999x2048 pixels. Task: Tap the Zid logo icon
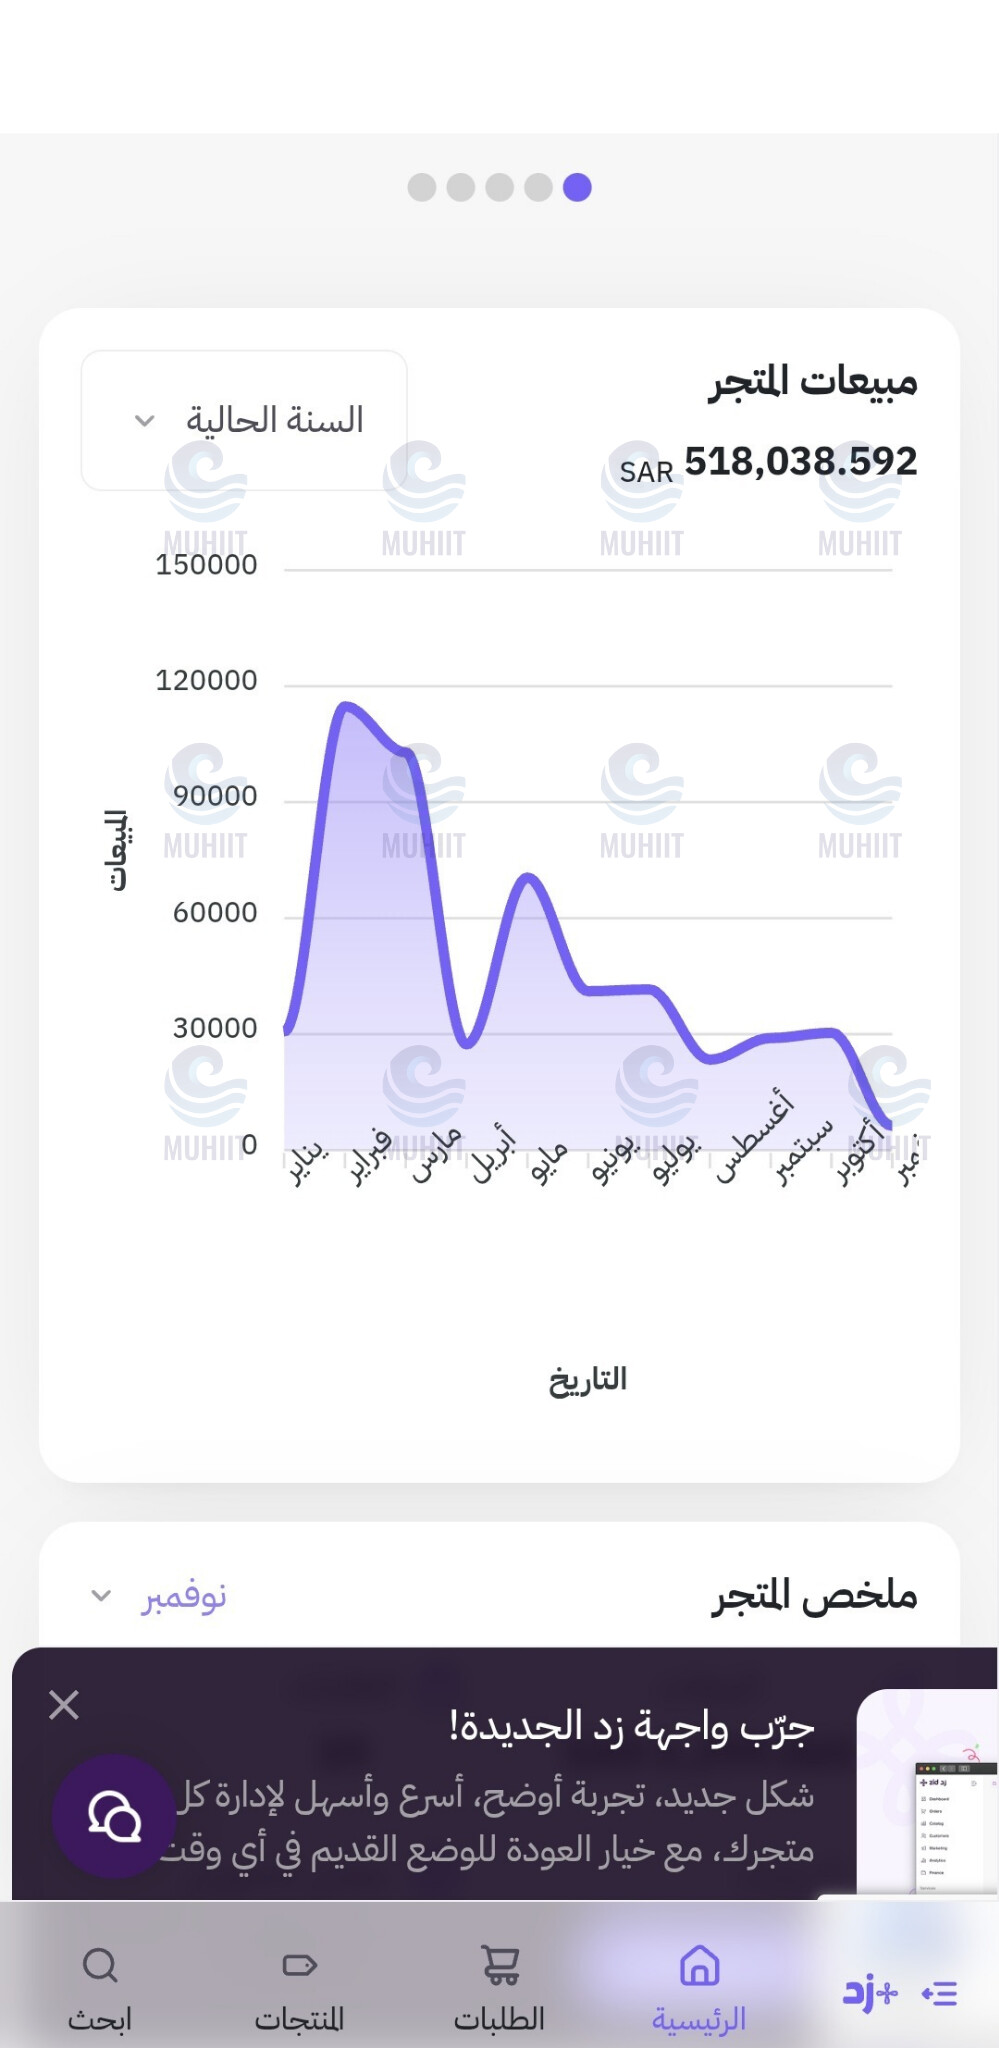click(x=870, y=1993)
